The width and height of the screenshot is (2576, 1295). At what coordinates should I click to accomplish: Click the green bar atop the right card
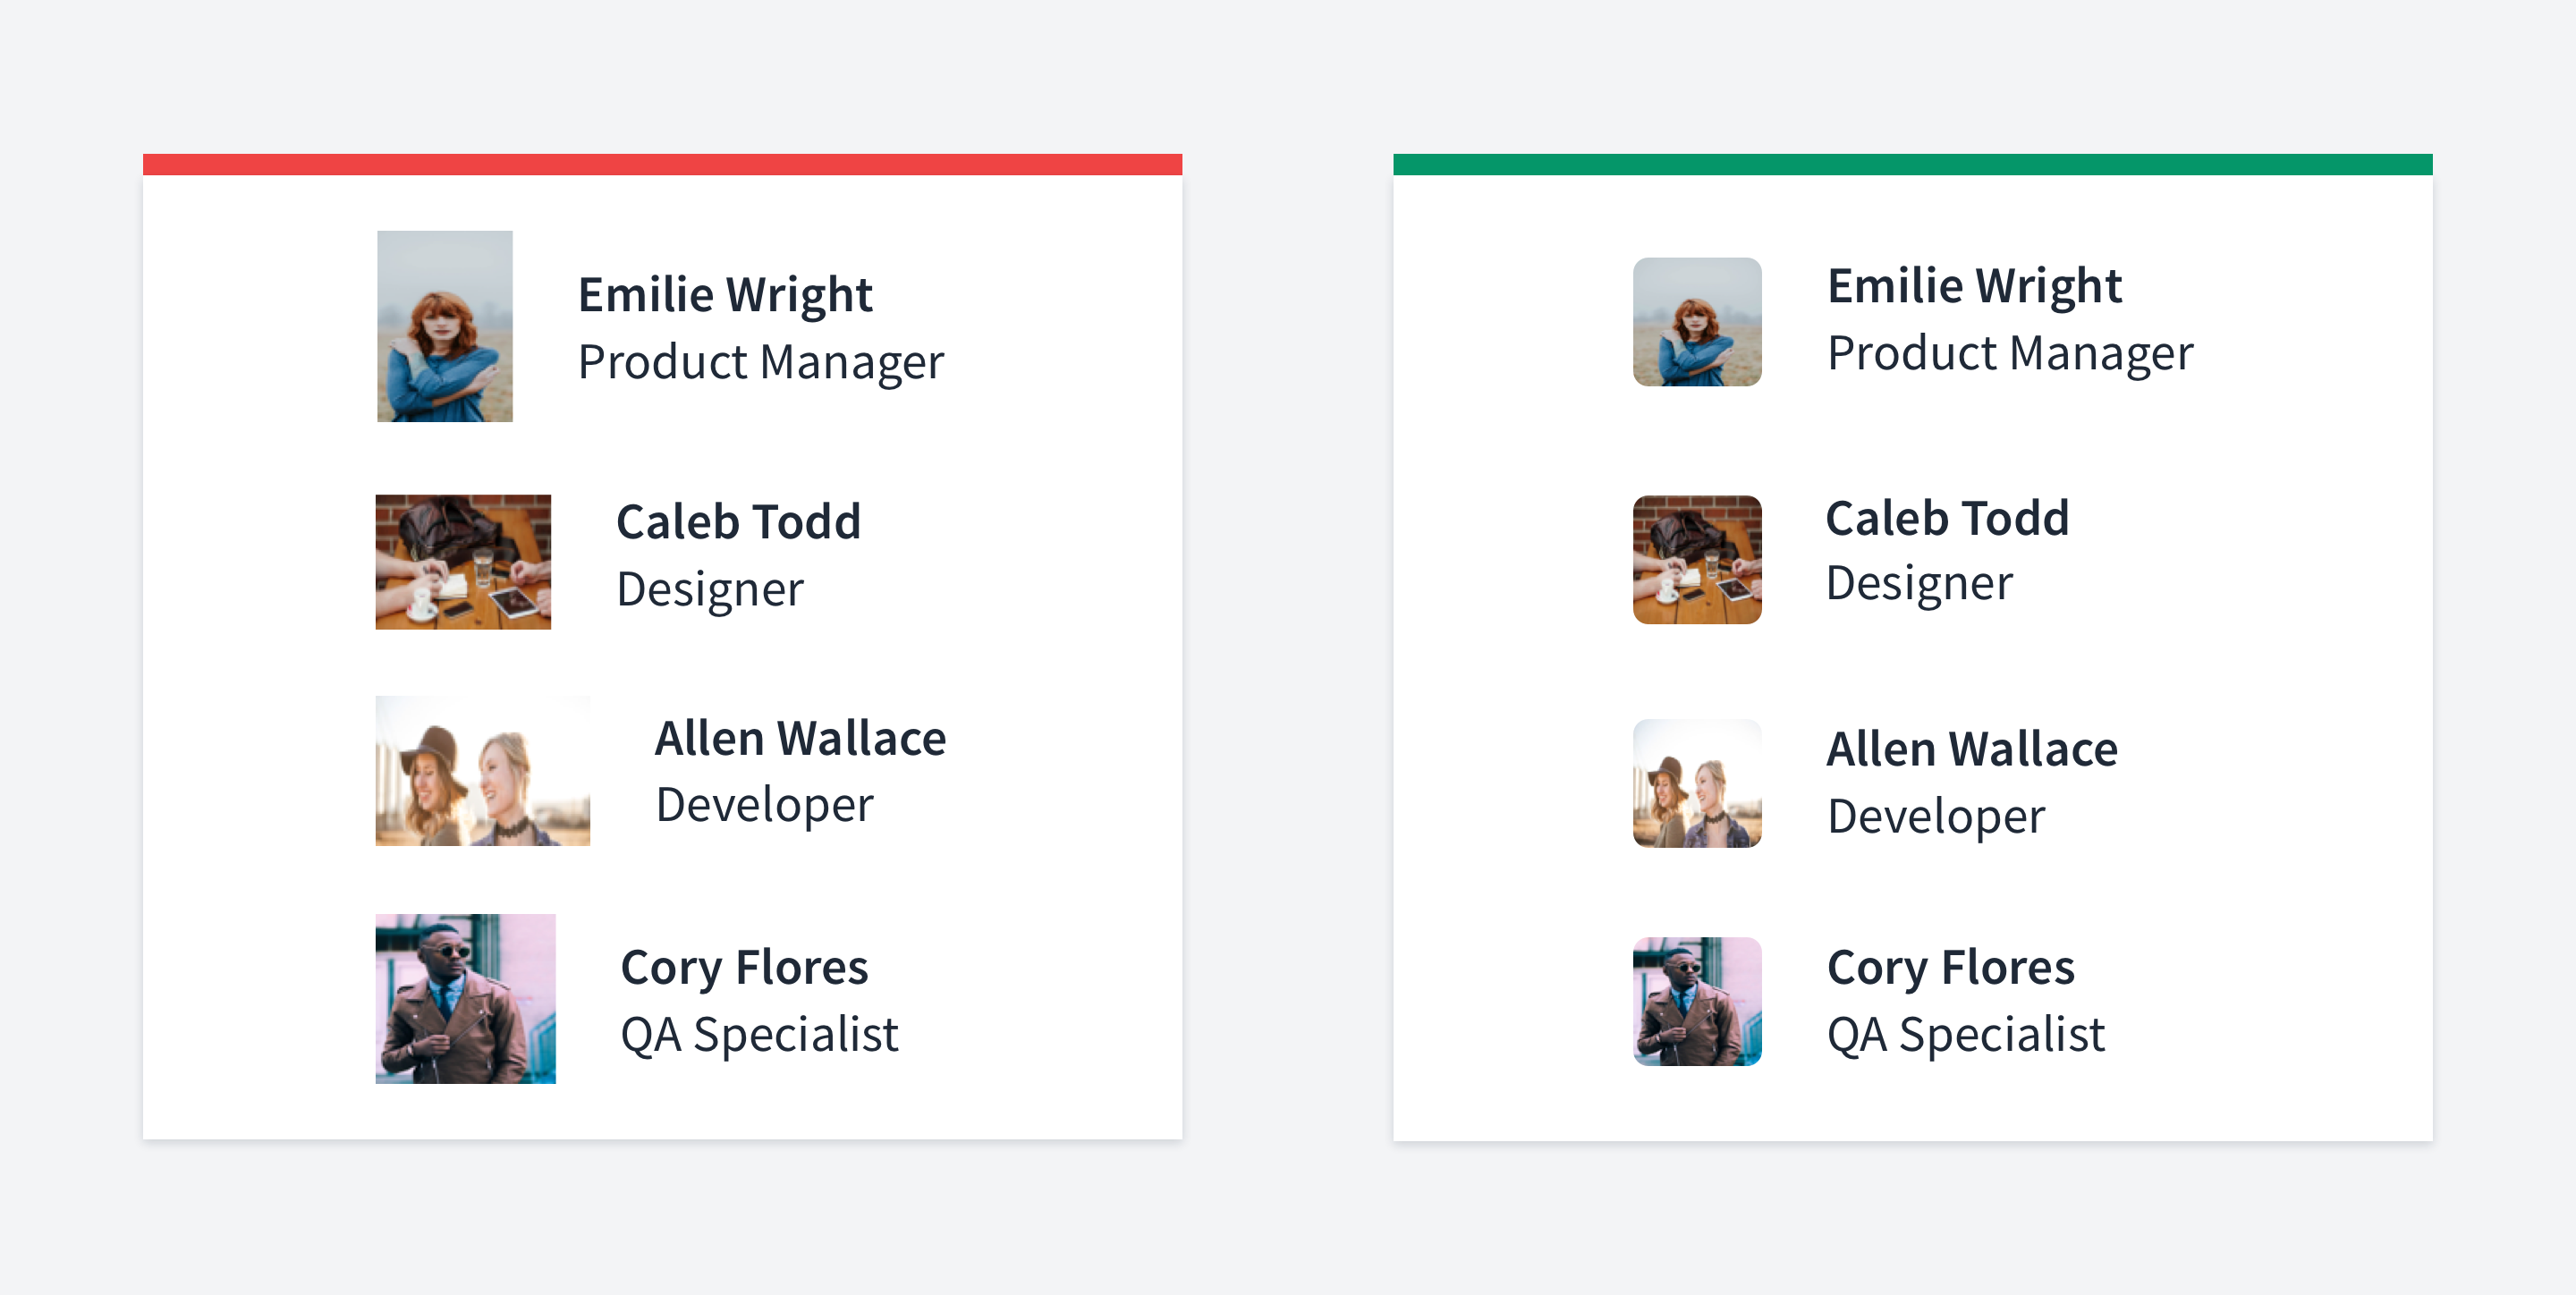(x=1912, y=164)
